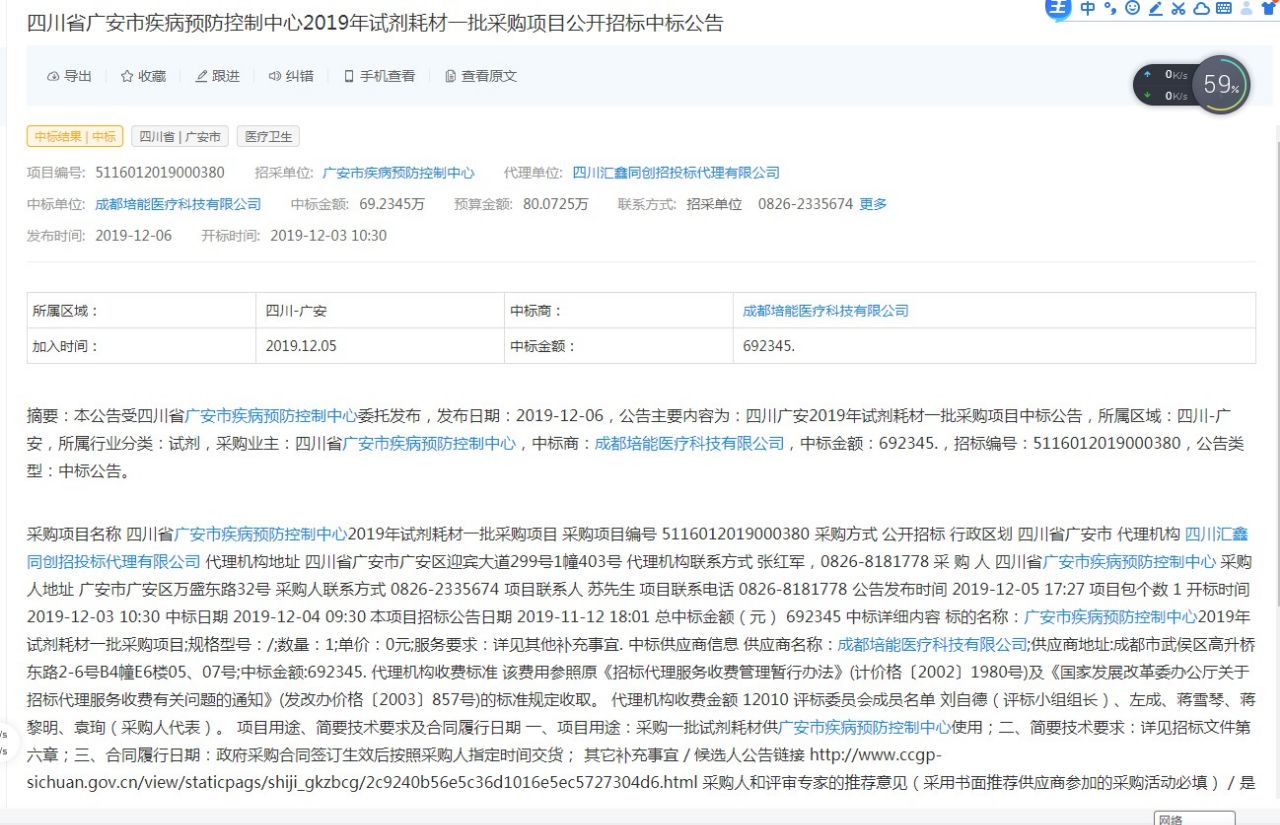This screenshot has width=1280, height=825.
Task: Open 成都培能医疗科技有限公司 link in the table
Action: point(825,311)
